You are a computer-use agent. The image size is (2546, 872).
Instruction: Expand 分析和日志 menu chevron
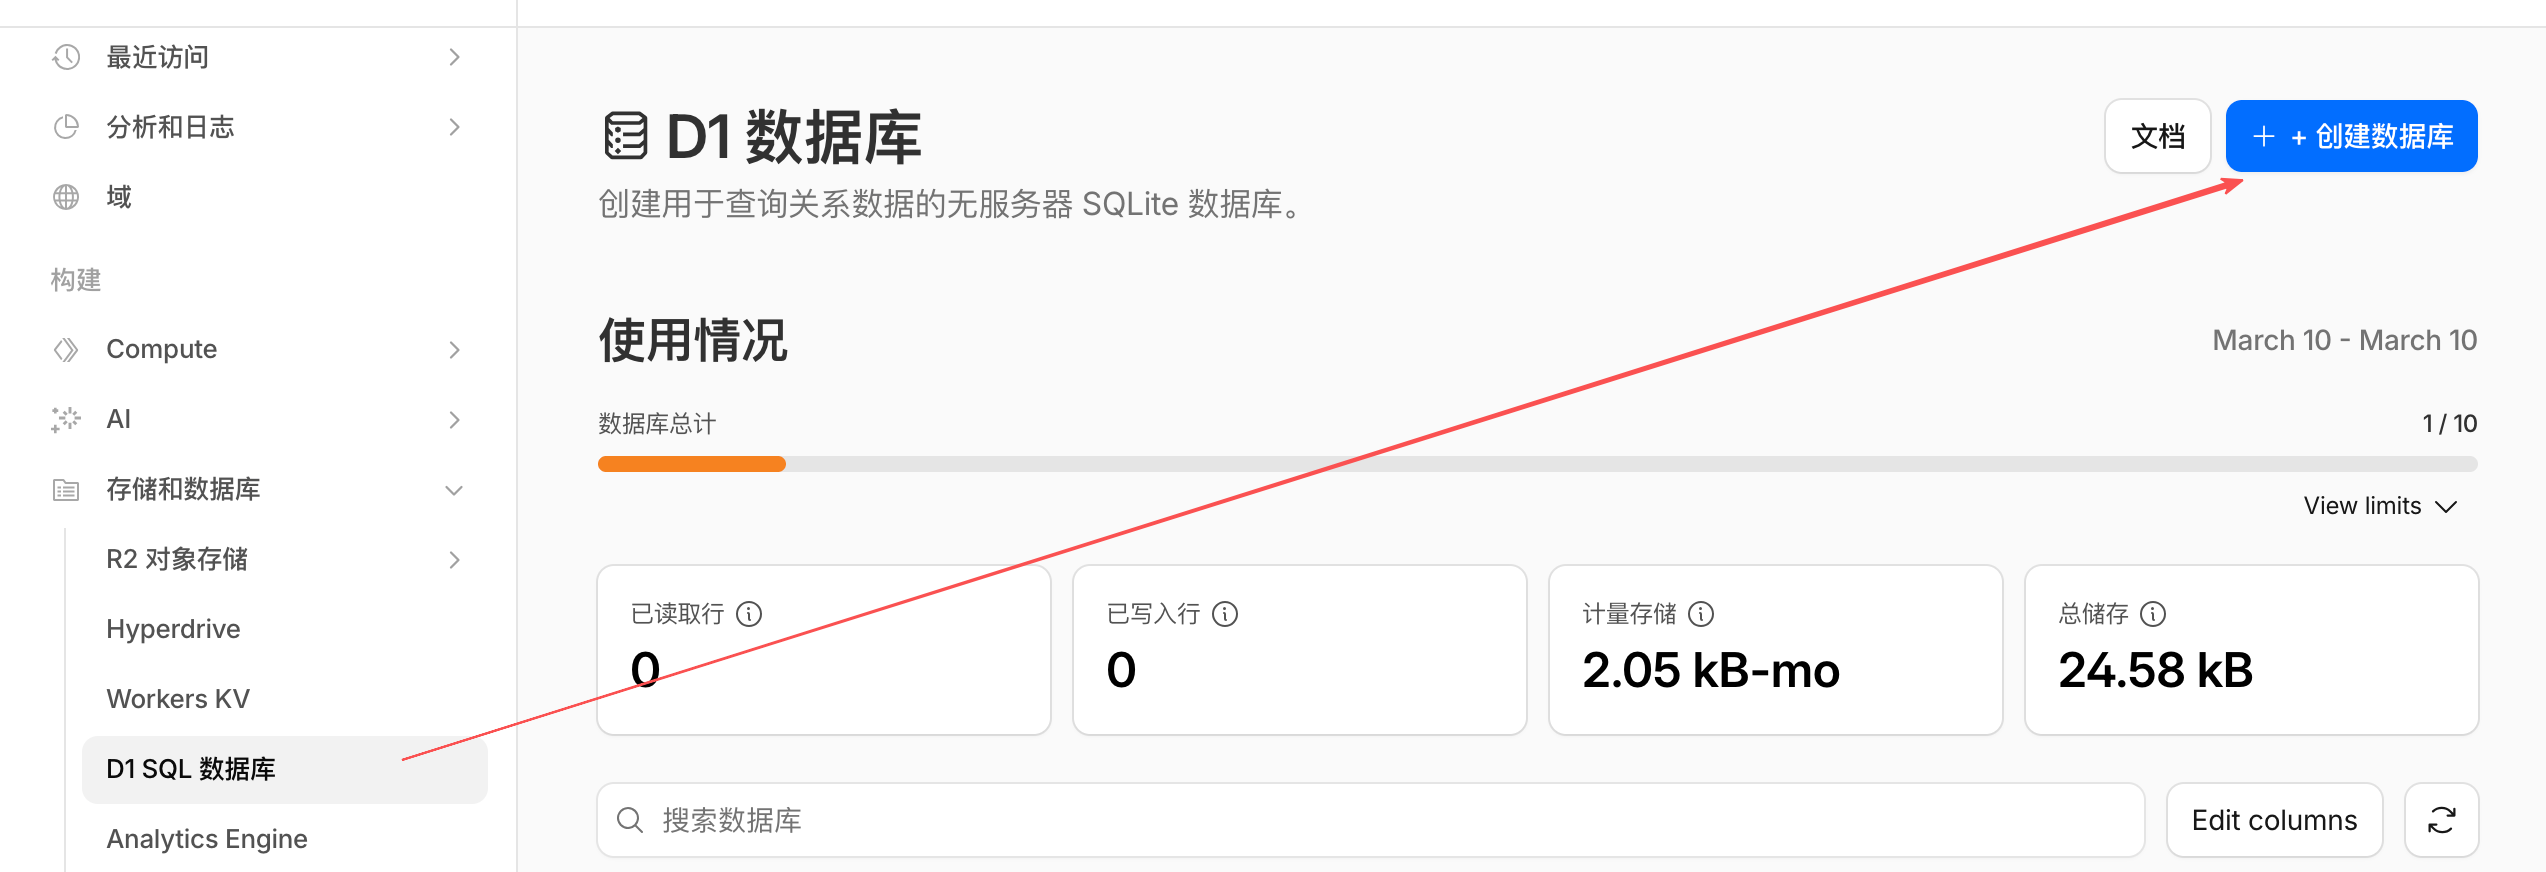pos(454,127)
